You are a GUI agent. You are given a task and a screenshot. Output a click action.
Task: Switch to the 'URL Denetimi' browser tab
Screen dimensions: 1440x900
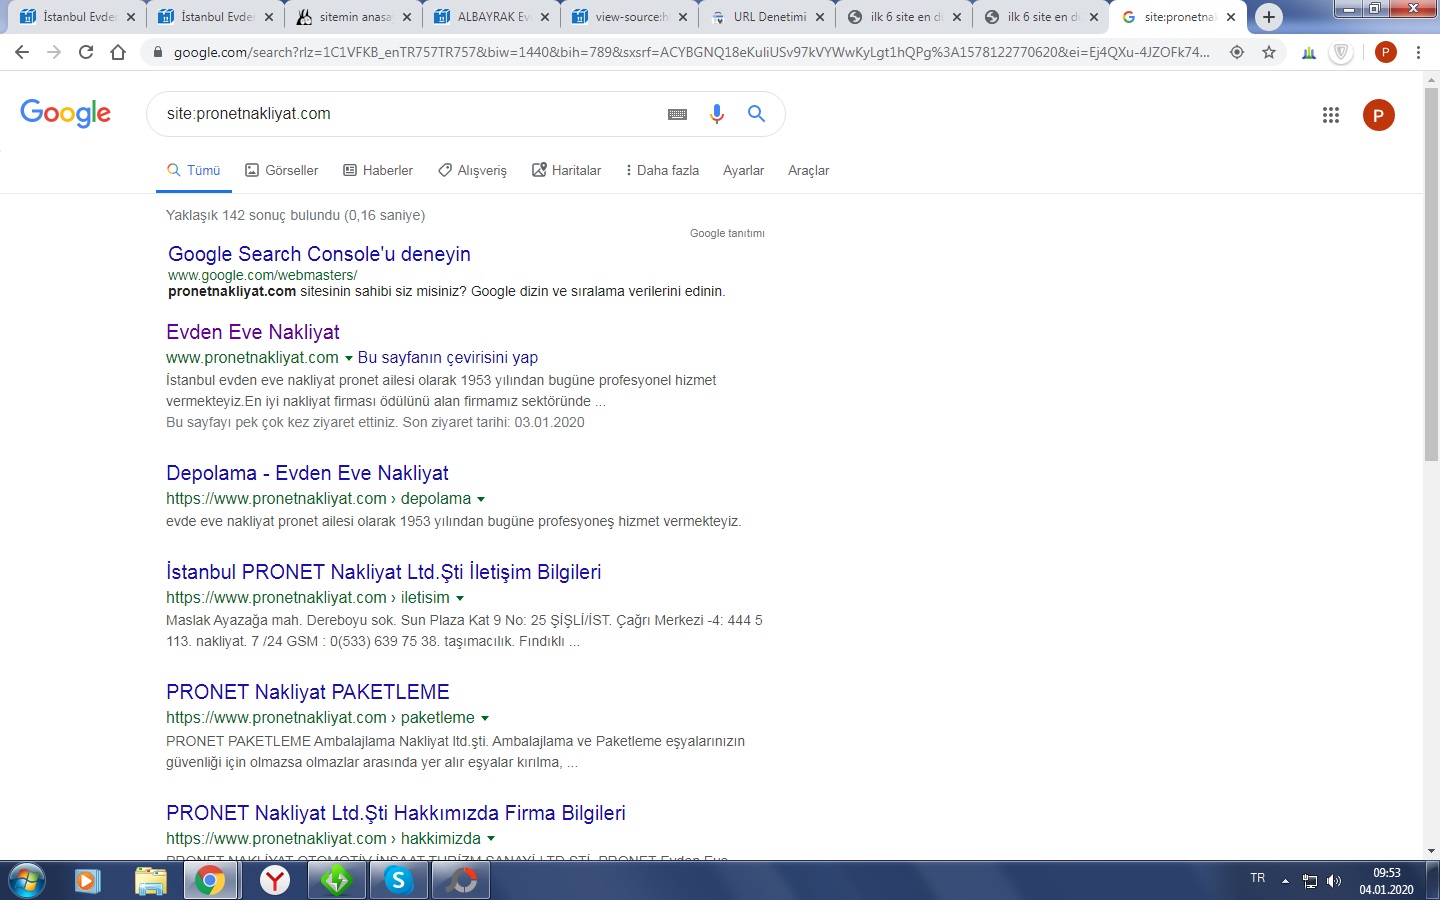coord(769,17)
